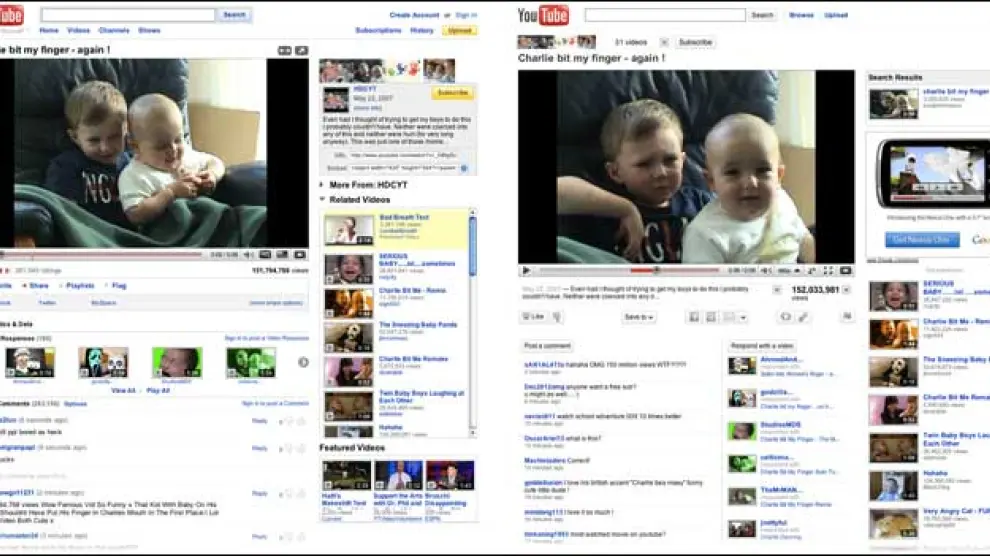
Task: Click the HDCYT channel avatar in left layout
Action: pyautogui.click(x=335, y=99)
